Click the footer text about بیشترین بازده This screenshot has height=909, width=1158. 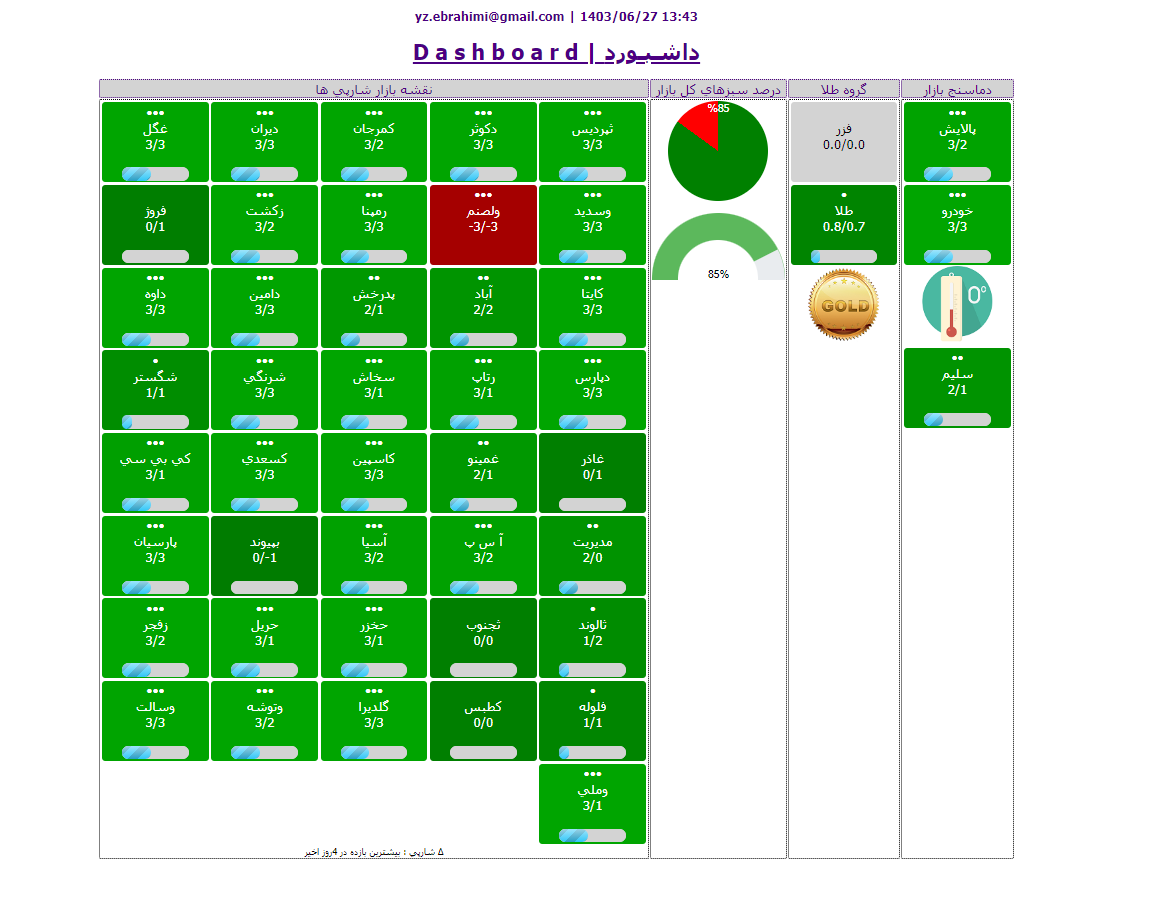click(x=374, y=852)
